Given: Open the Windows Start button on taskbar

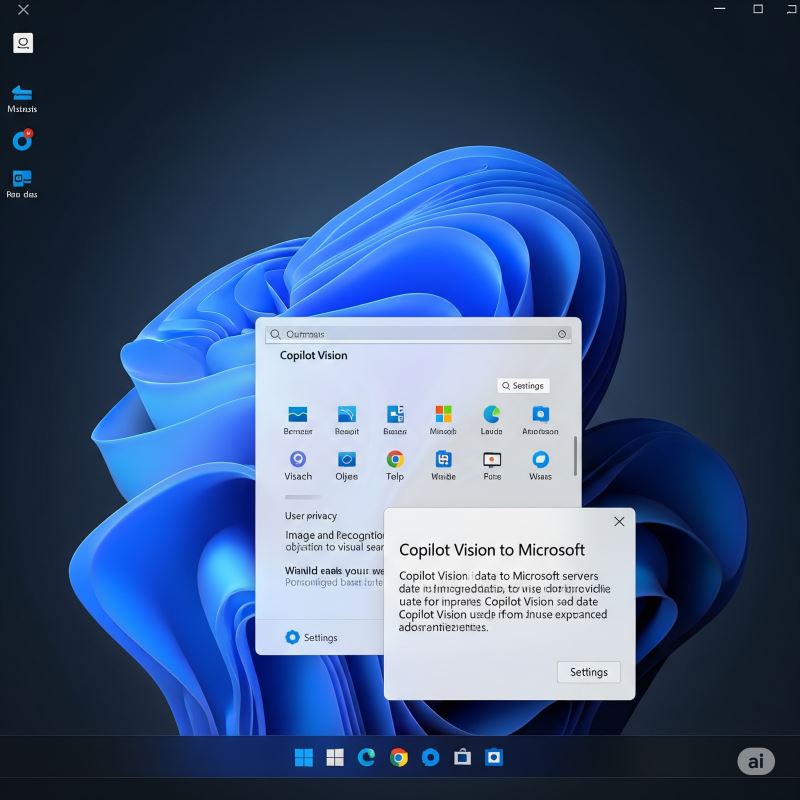Looking at the screenshot, I should (304, 758).
